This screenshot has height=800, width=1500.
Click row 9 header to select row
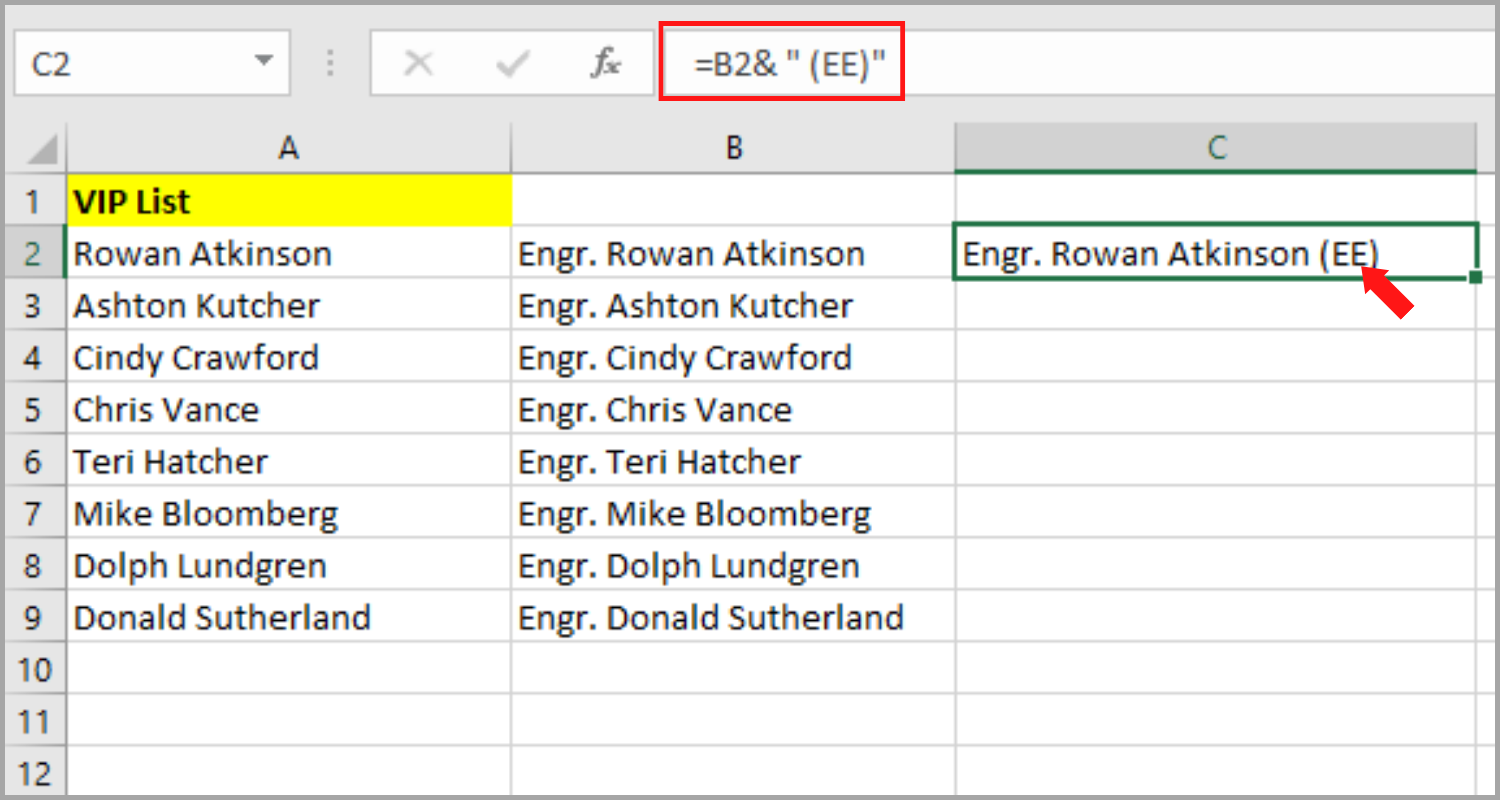tap(35, 617)
